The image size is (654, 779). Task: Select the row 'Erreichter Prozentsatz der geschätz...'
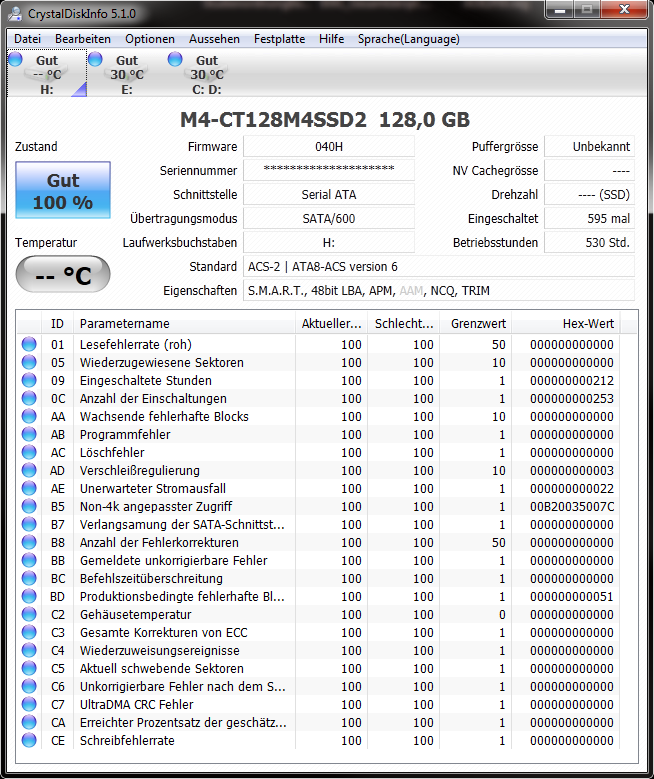(x=318, y=722)
